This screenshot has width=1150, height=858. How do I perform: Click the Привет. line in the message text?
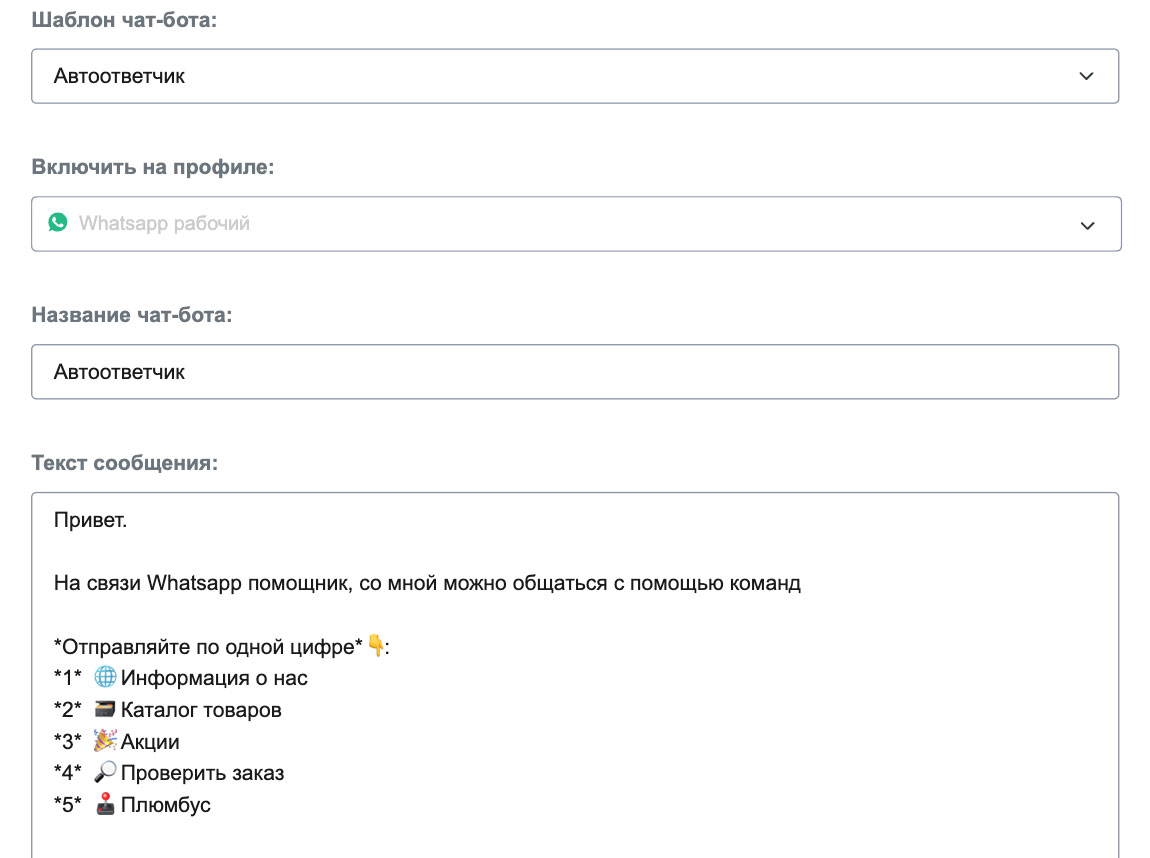coord(91,520)
